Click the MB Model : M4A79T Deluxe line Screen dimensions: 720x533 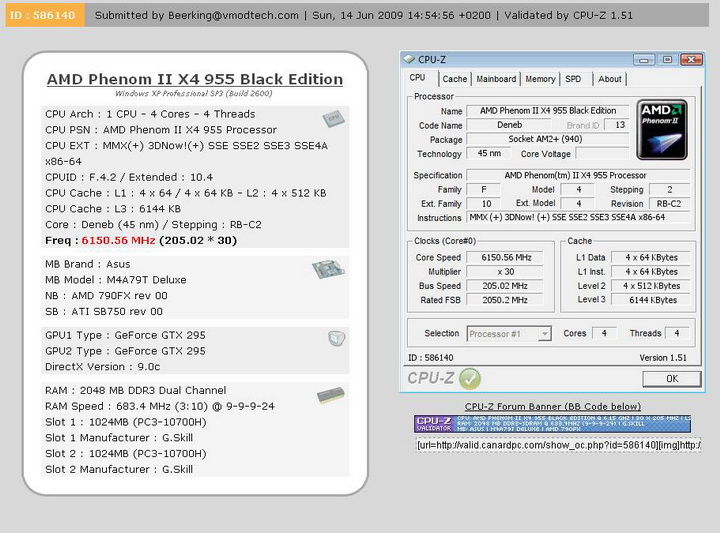coord(116,280)
